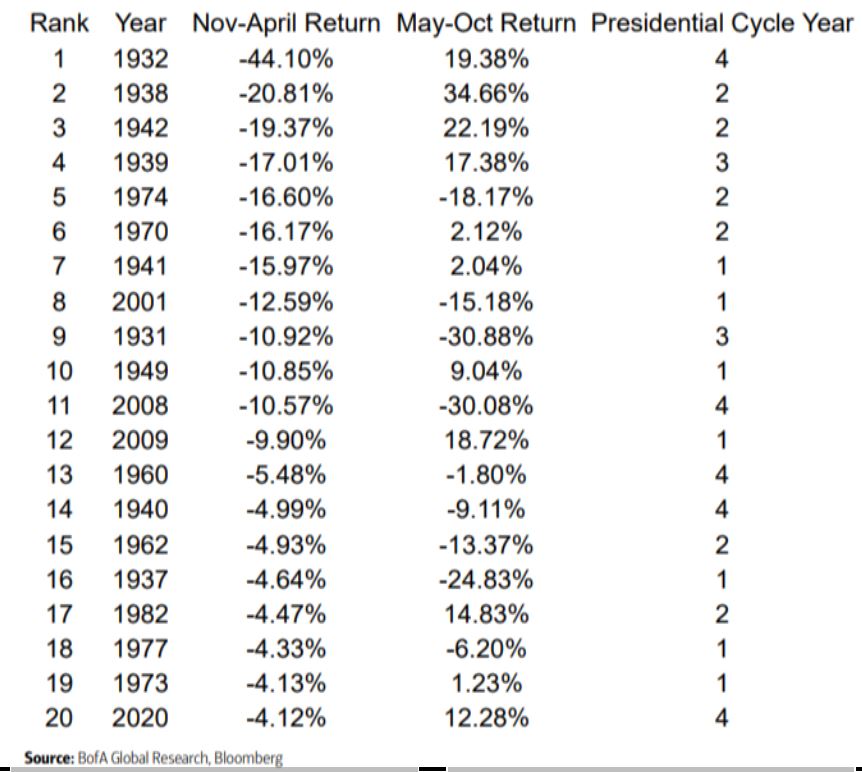Image resolution: width=862 pixels, height=772 pixels.
Task: Click the rank 15 cell
Action: pos(60,545)
